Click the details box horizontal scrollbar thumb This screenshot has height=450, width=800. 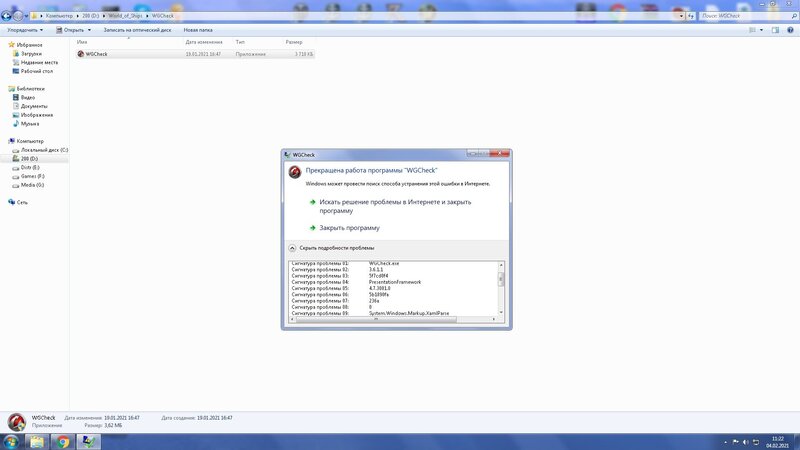click(376, 319)
